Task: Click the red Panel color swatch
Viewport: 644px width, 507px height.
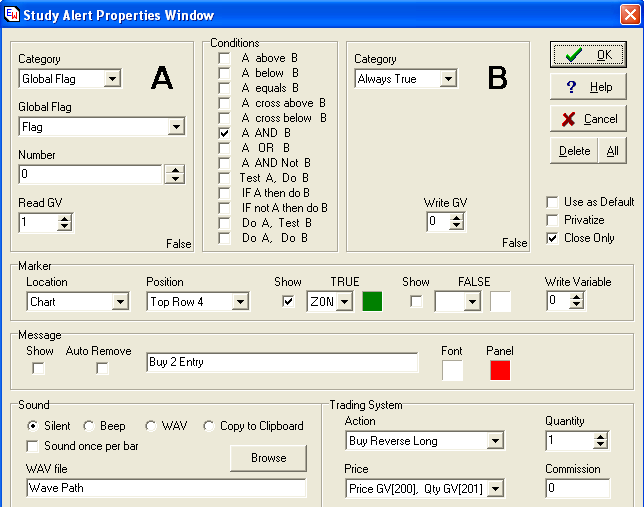Action: [x=500, y=370]
